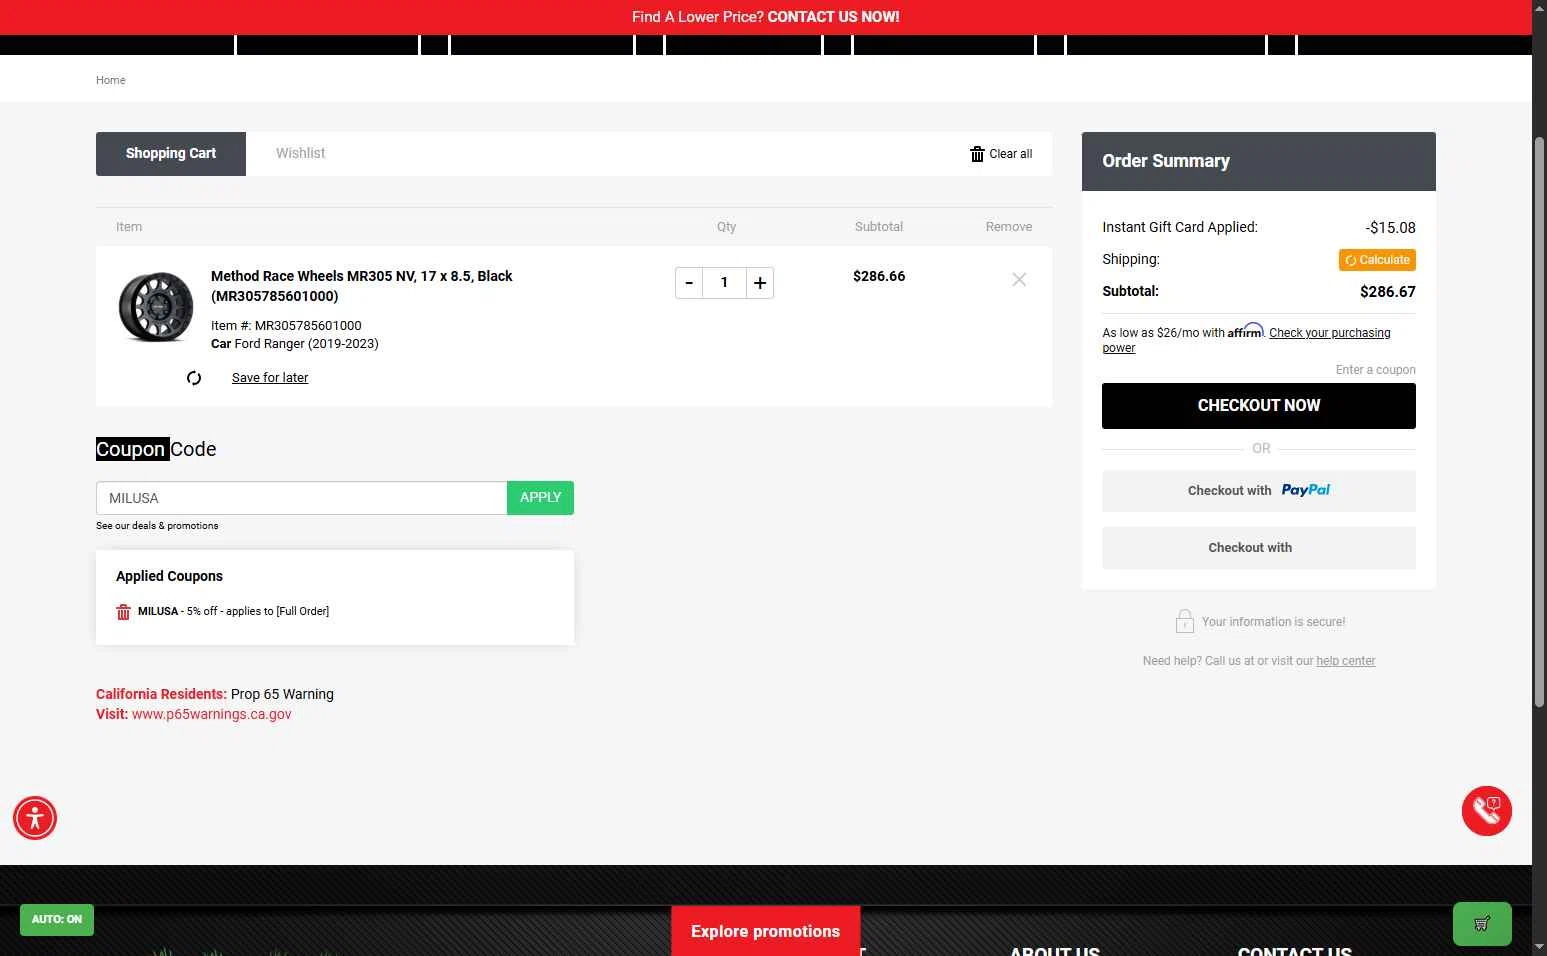Screen dimensions: 1547x956
Task: Click the Item # MR305785601000 text
Action: click(286, 326)
